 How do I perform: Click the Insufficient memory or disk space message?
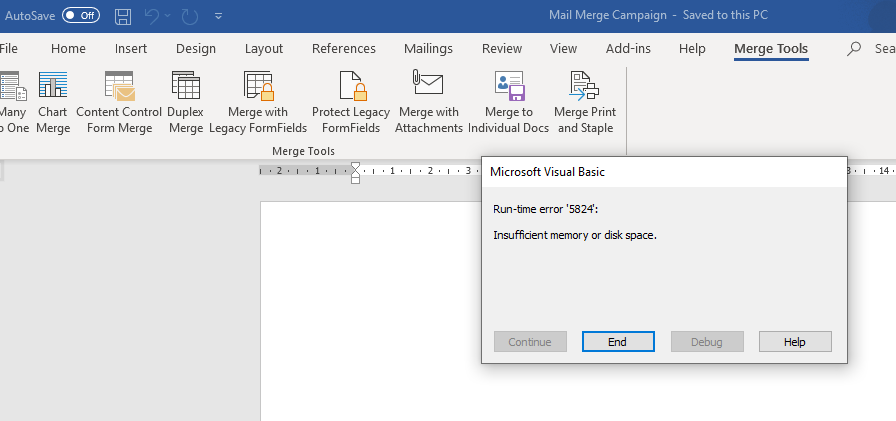tap(575, 235)
